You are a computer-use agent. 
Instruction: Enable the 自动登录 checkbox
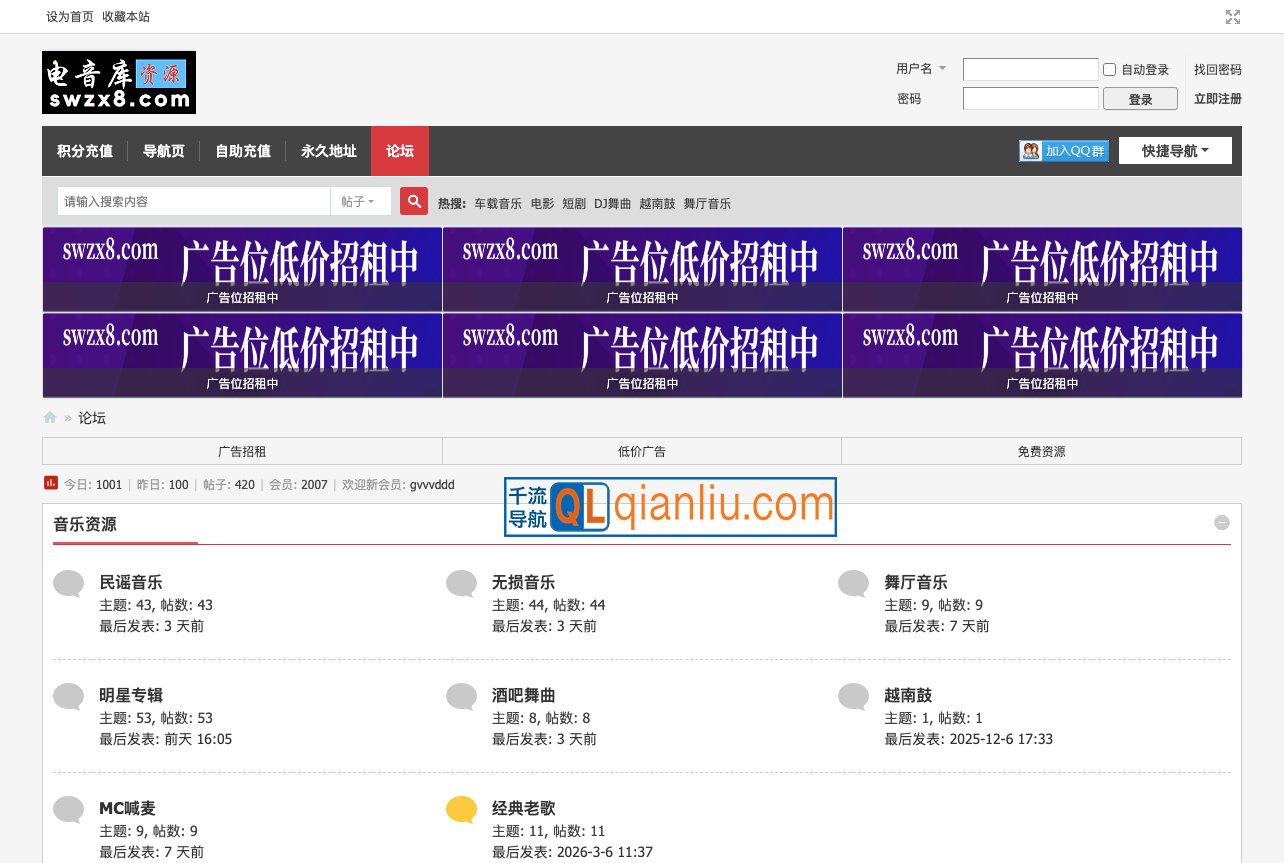[1109, 70]
